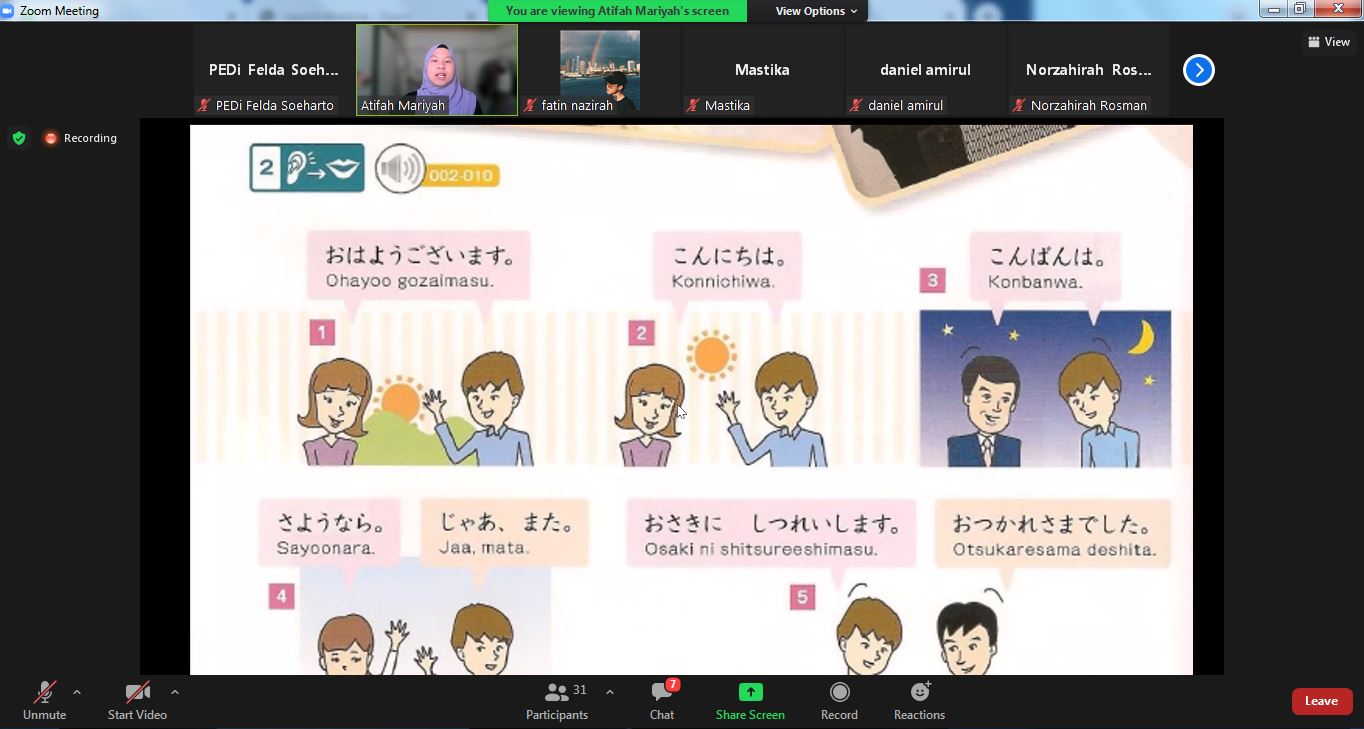The height and width of the screenshot is (729, 1364).
Task: Start recording with the Record button
Action: coord(839,701)
